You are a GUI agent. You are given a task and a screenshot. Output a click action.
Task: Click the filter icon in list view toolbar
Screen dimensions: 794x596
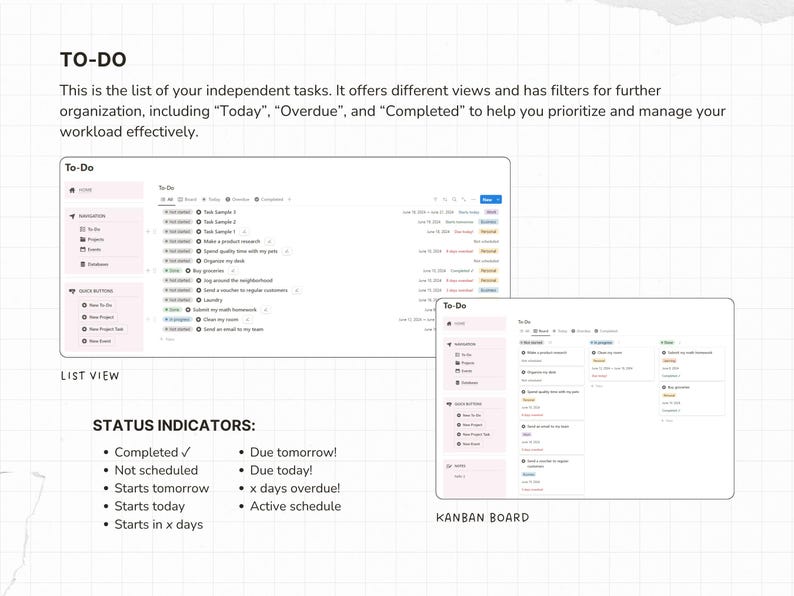coord(435,200)
